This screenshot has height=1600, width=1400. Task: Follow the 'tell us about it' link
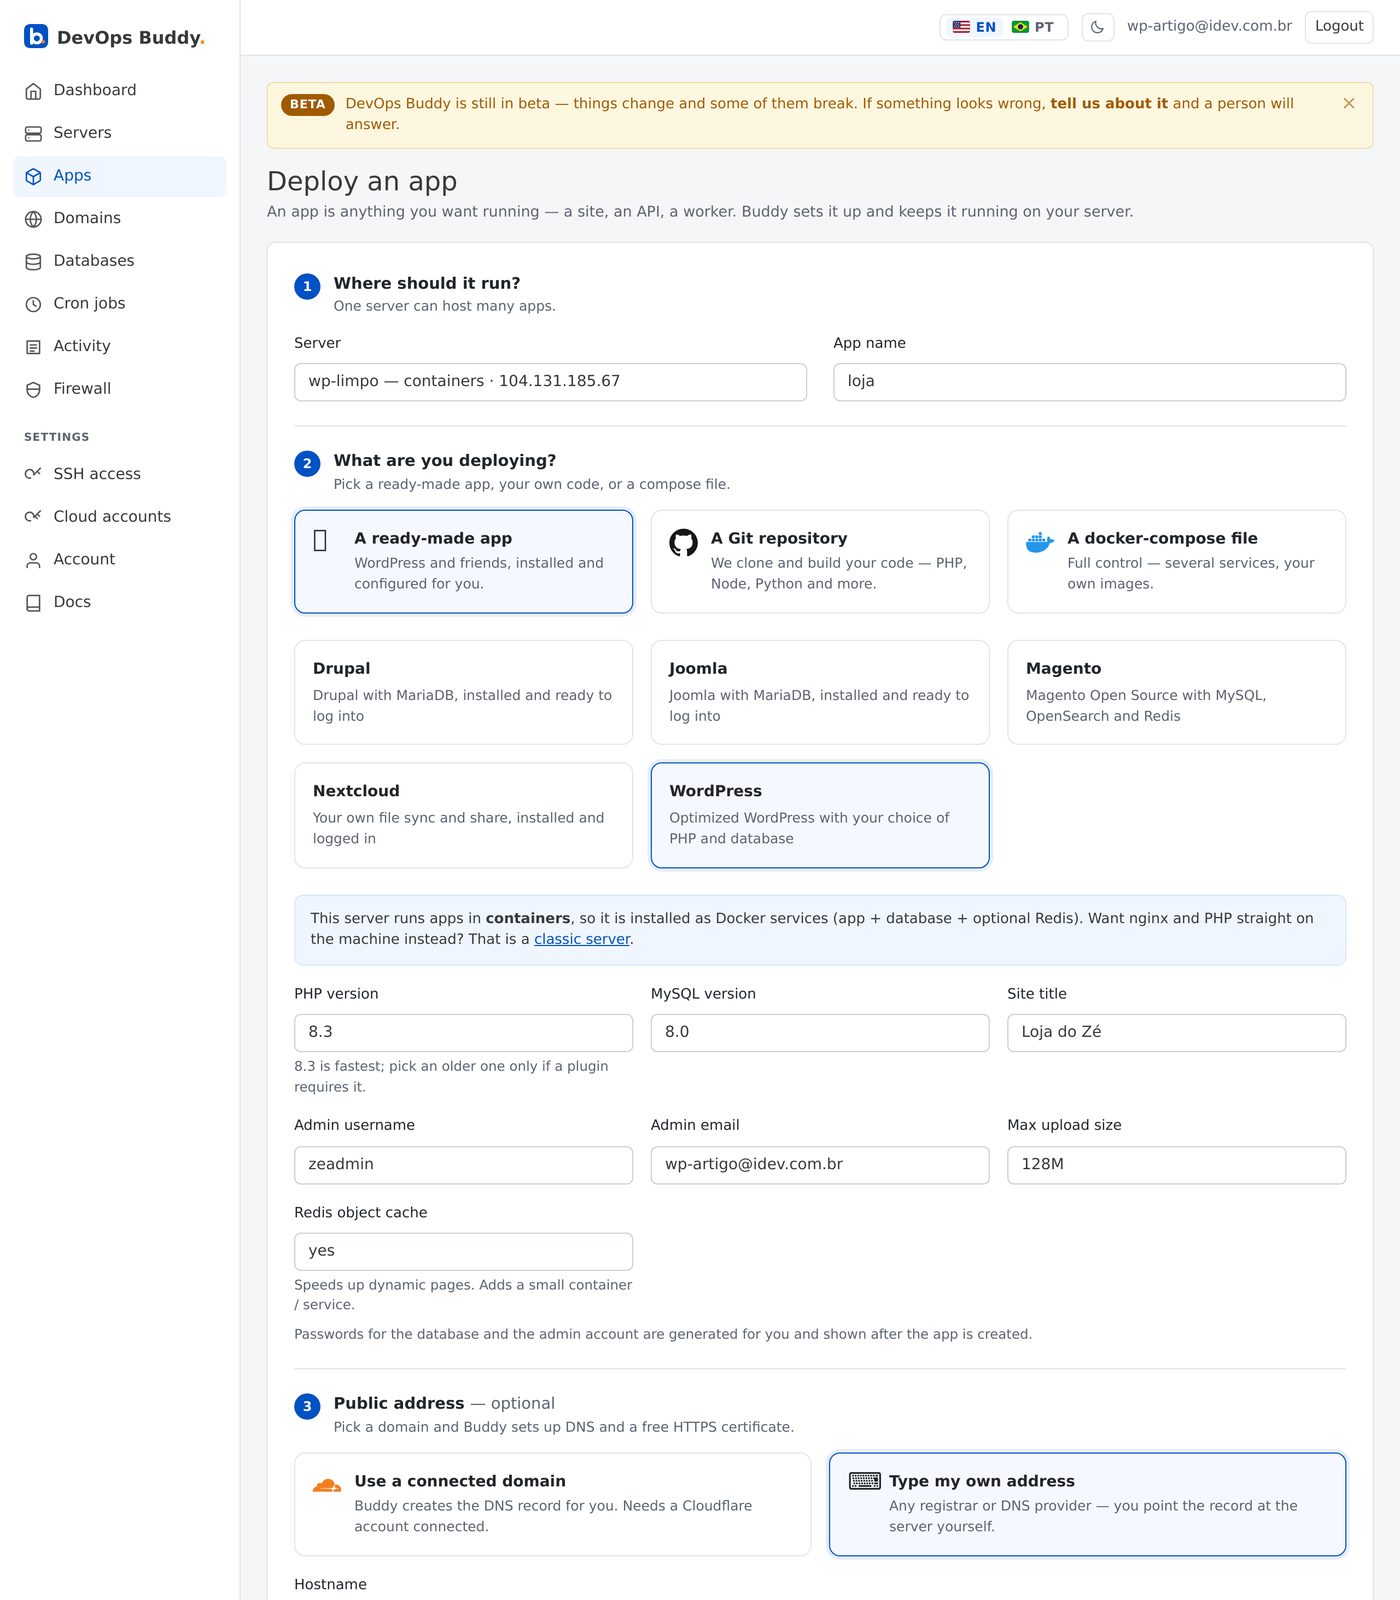[x=1109, y=103]
